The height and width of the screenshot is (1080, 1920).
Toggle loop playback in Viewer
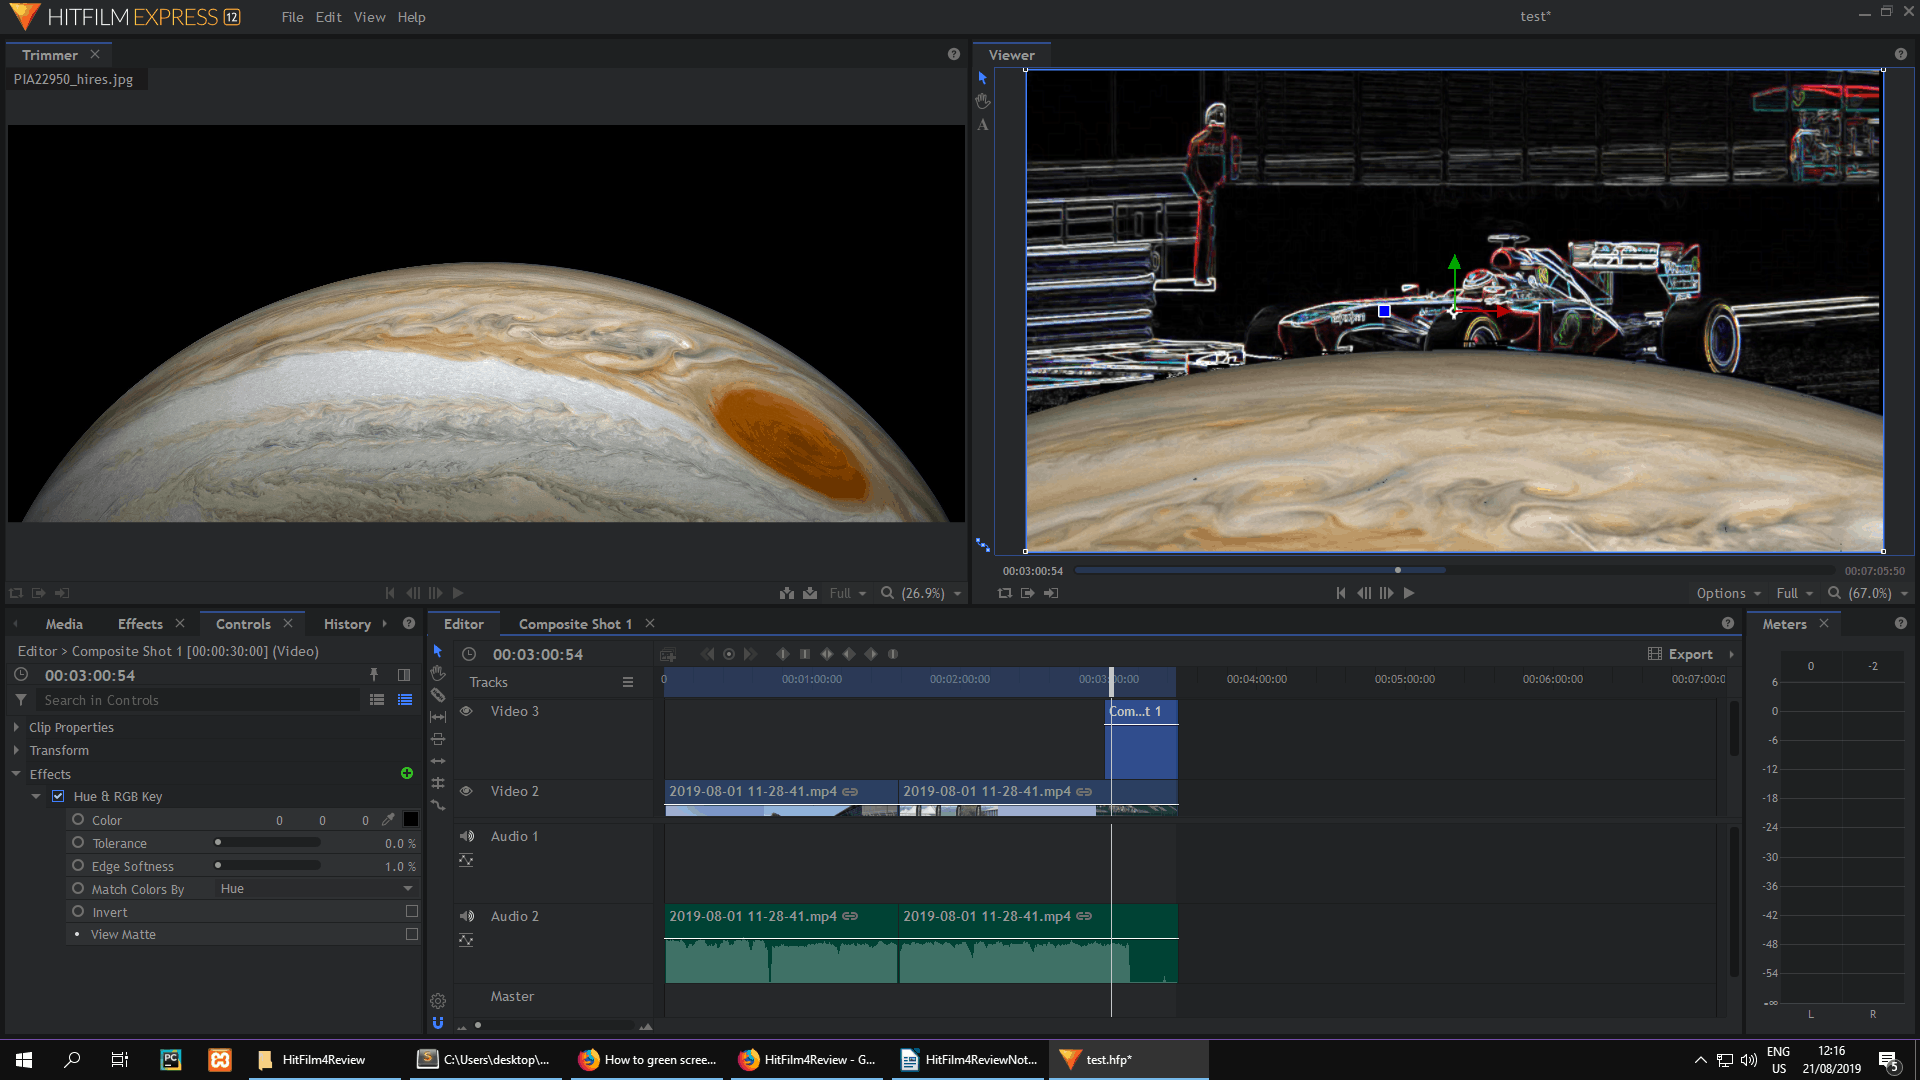(x=1005, y=593)
